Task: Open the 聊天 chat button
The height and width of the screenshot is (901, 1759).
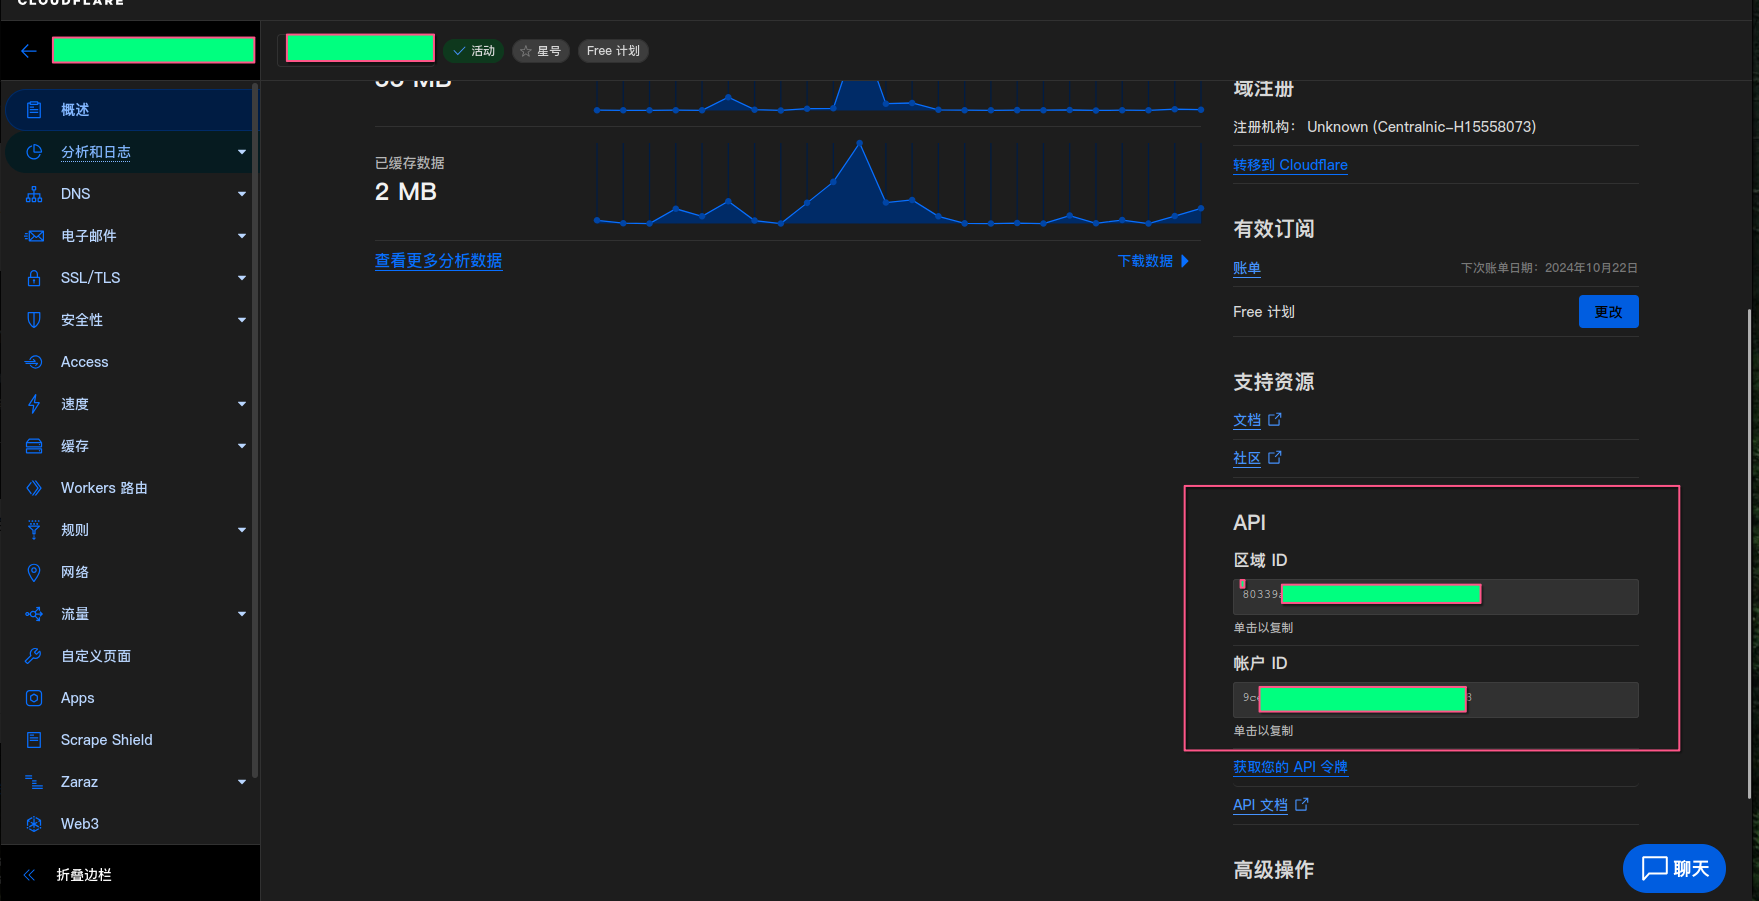Action: pos(1674,868)
